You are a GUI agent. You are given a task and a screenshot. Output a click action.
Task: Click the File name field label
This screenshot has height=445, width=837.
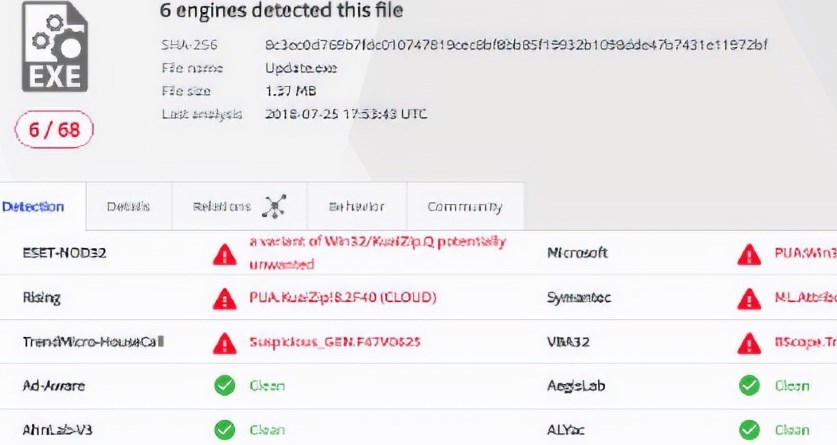[192, 68]
